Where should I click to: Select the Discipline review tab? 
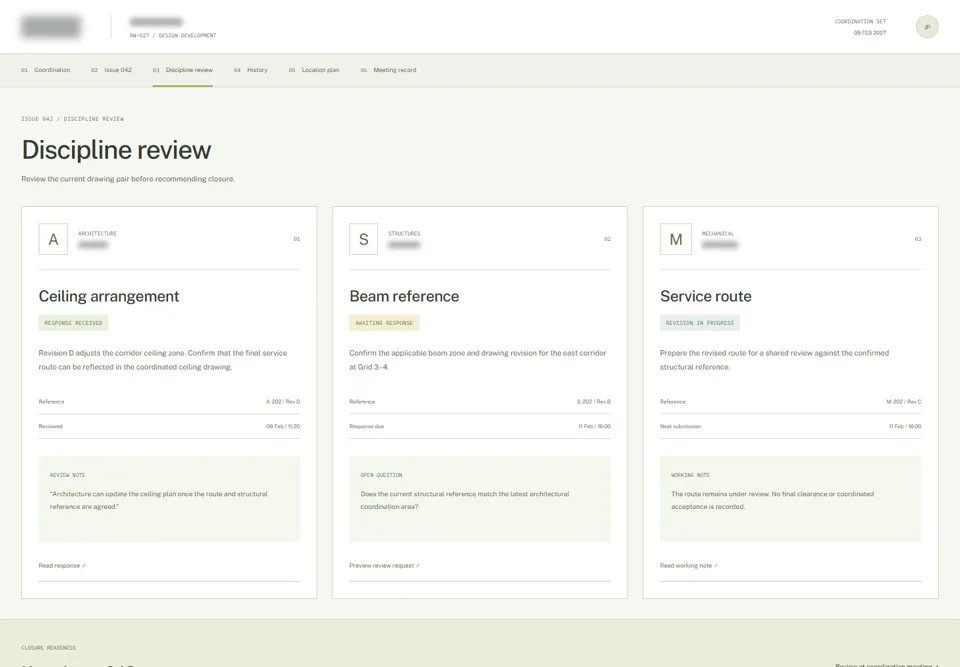point(183,70)
